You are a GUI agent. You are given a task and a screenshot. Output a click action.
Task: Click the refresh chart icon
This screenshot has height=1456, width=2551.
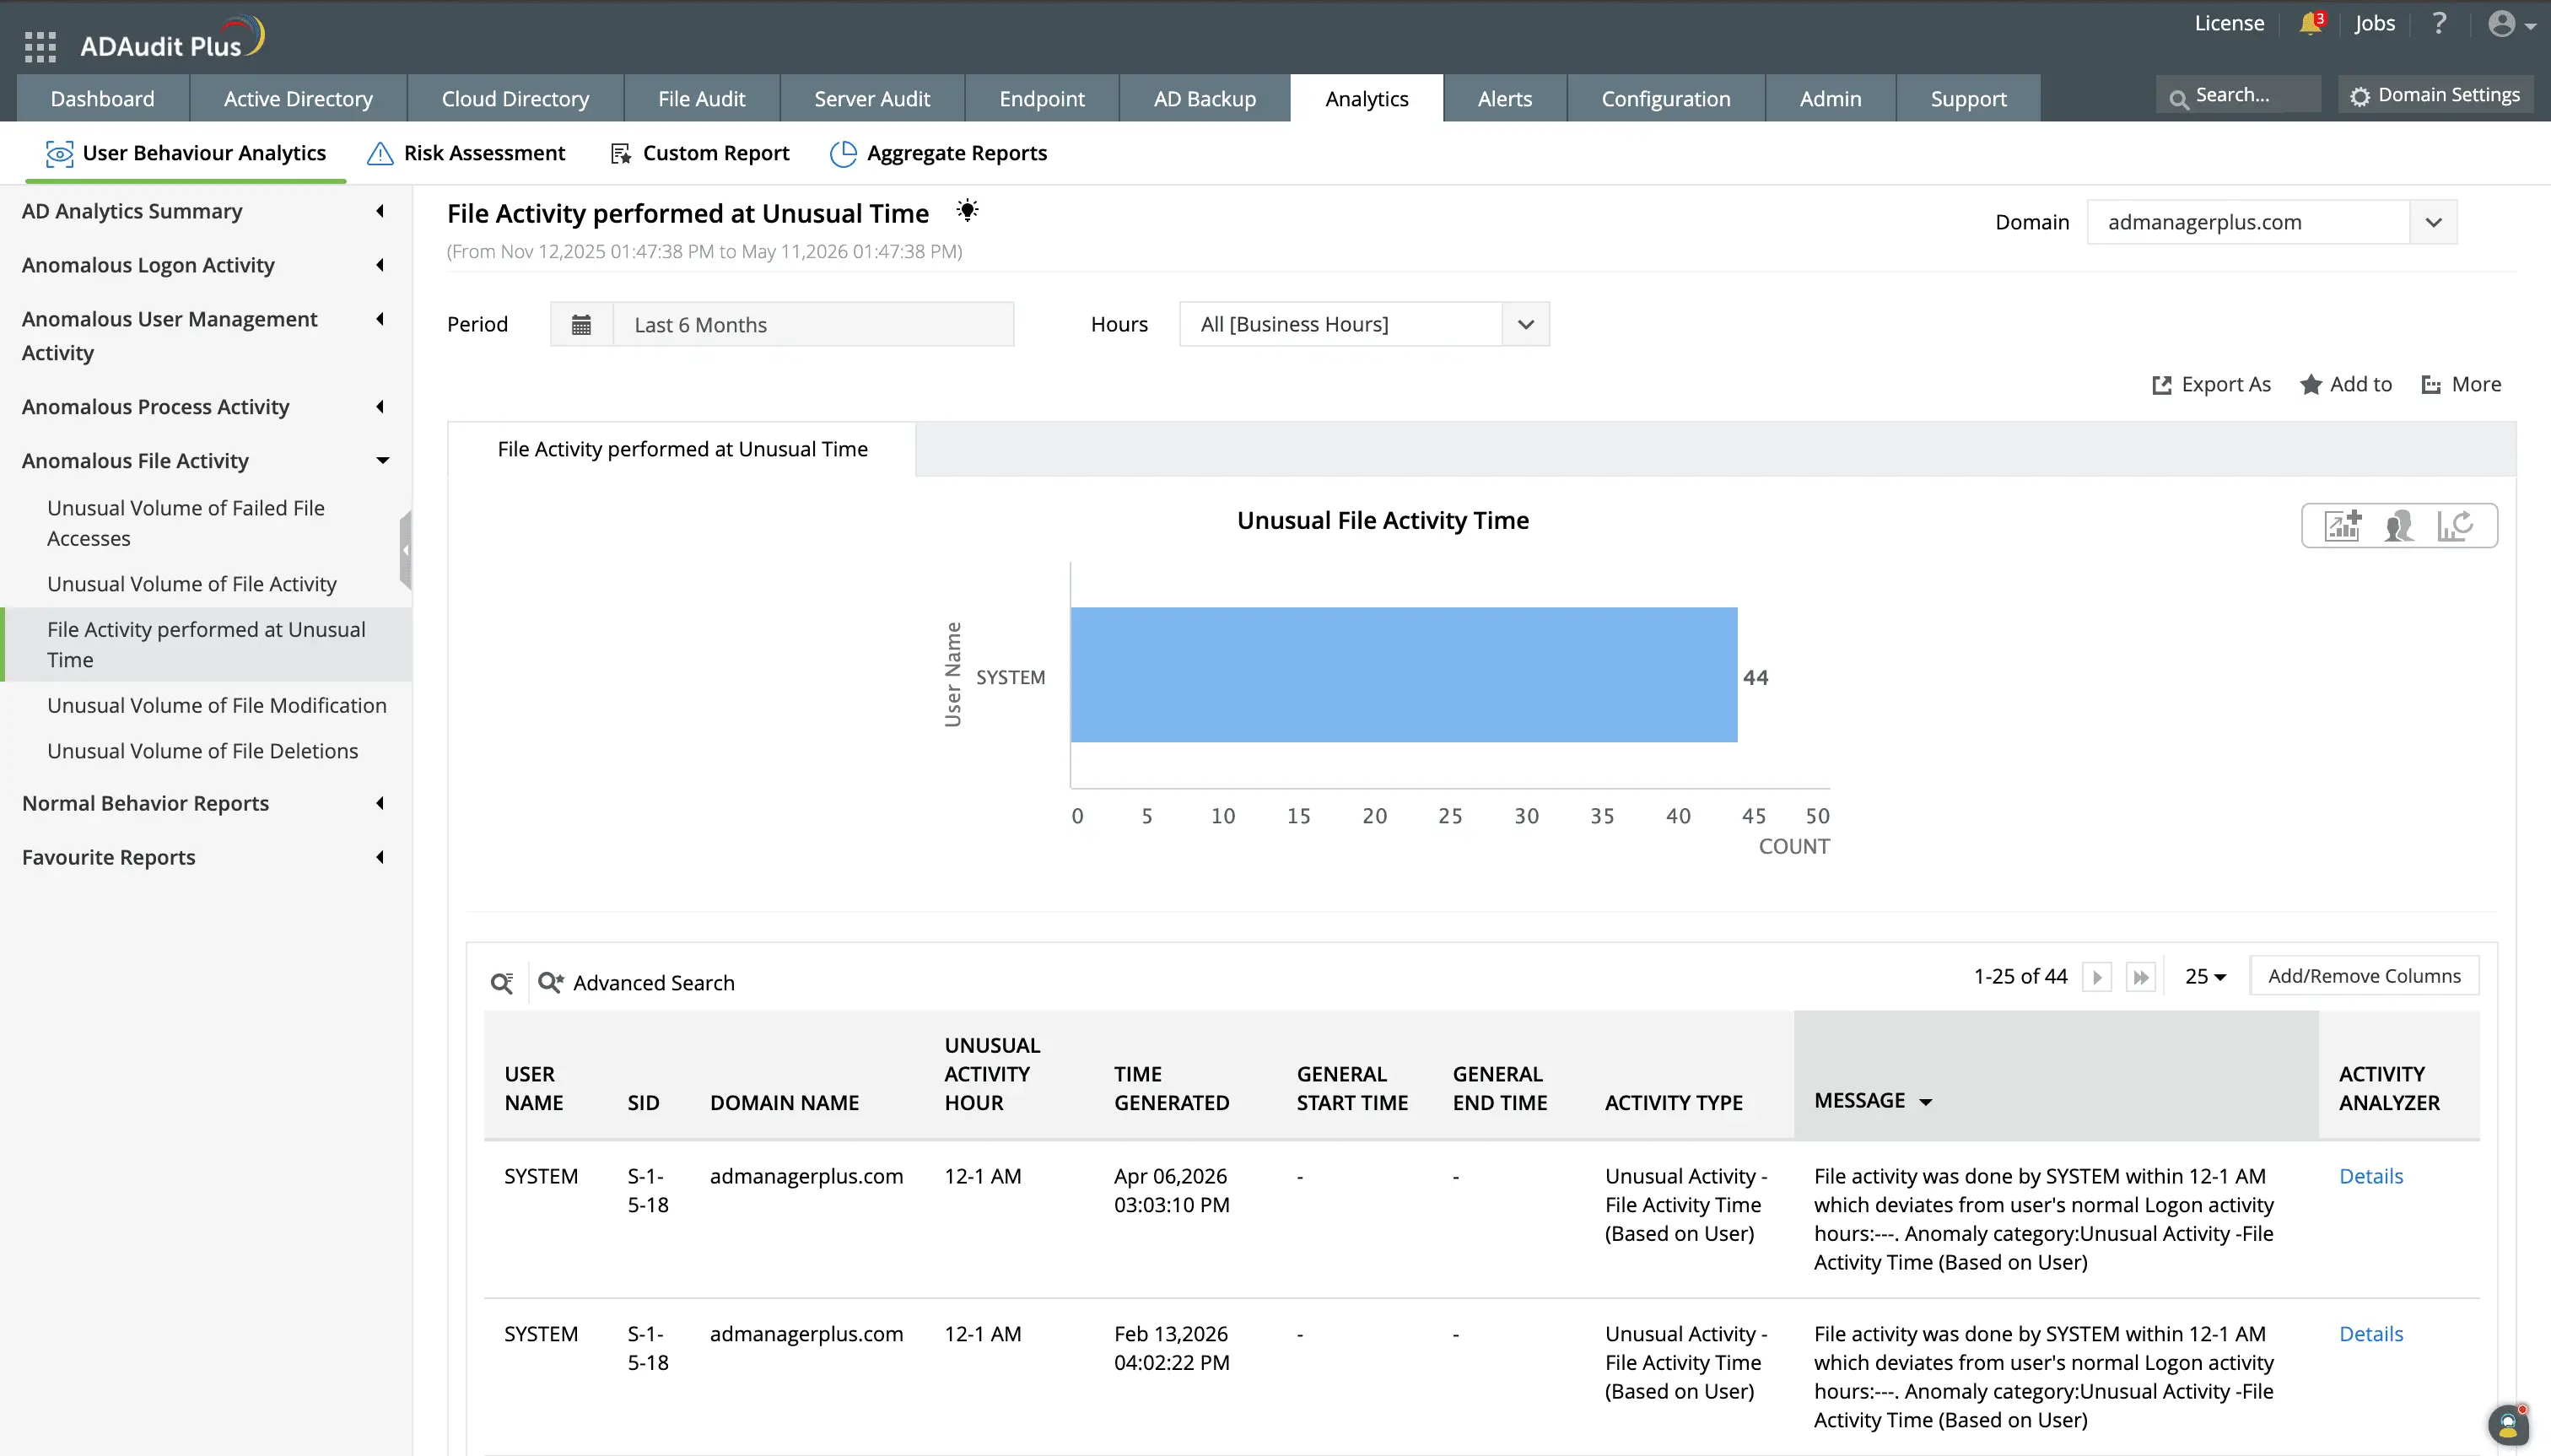[2455, 525]
